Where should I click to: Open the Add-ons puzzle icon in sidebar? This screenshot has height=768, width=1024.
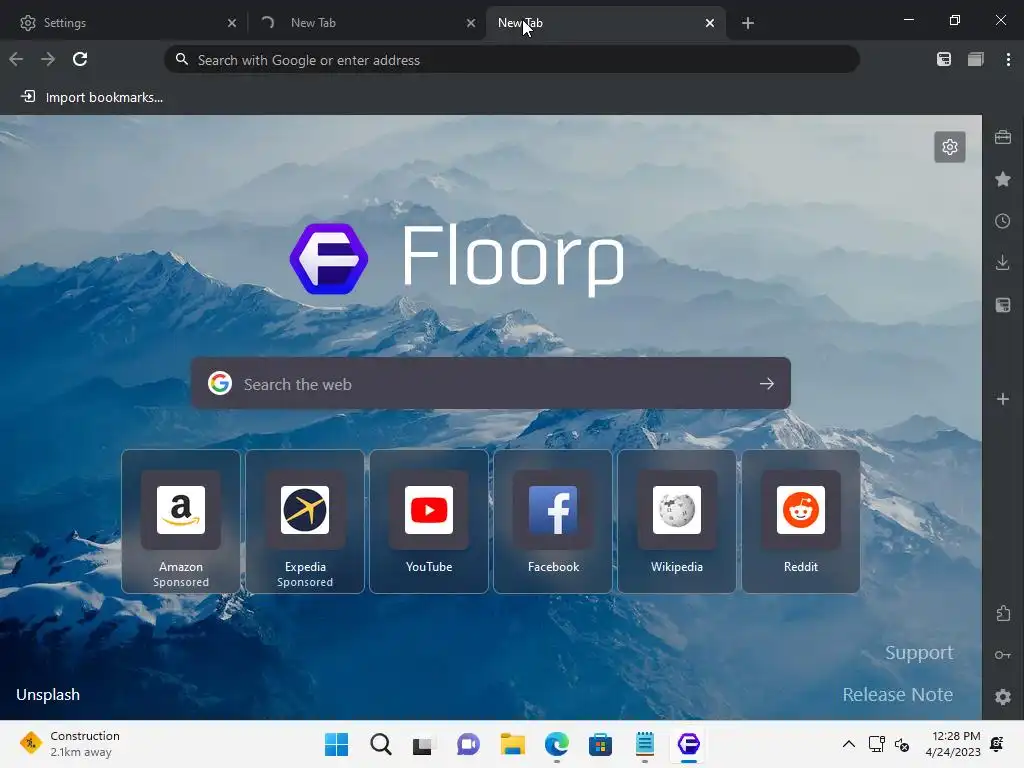click(x=1003, y=613)
